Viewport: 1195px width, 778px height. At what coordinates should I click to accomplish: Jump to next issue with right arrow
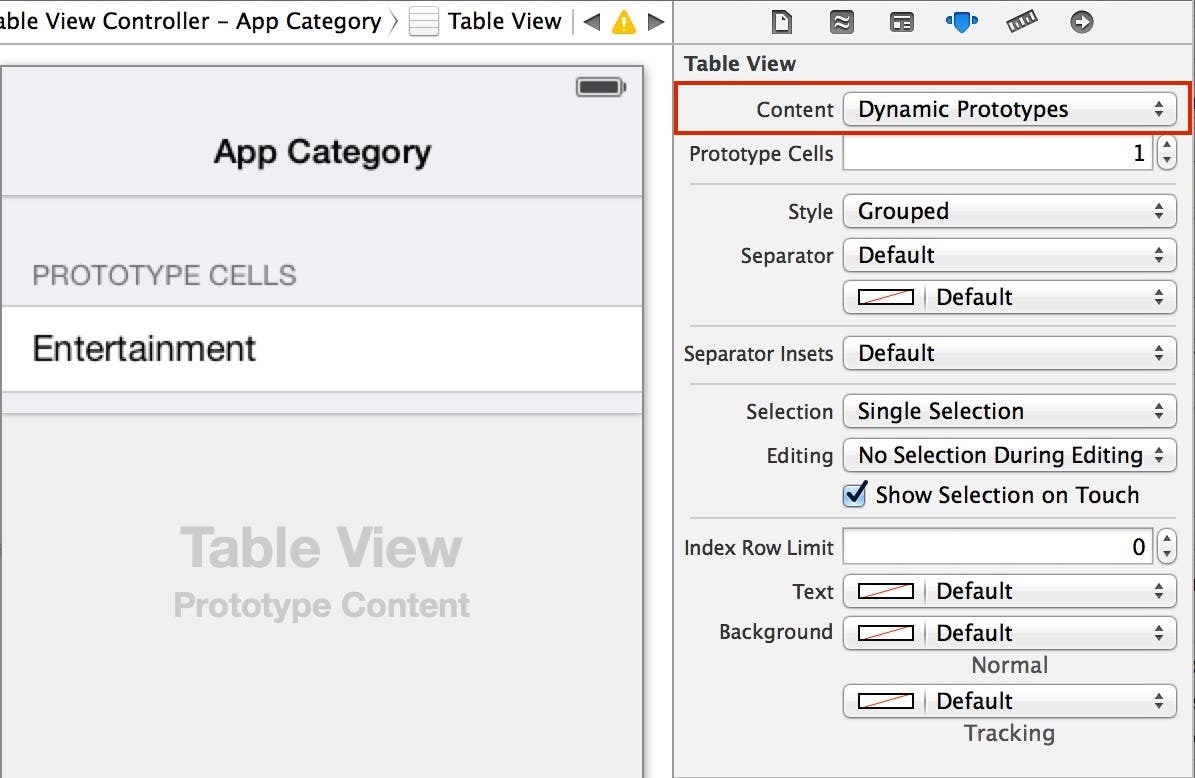[656, 22]
